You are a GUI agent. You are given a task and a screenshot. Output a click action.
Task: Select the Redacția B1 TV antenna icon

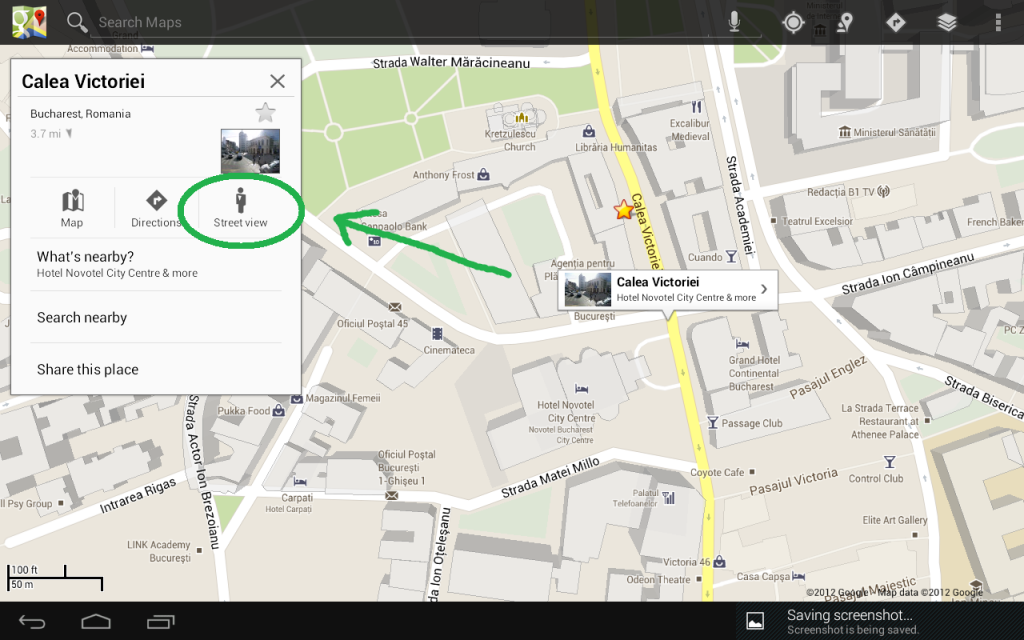pos(884,191)
